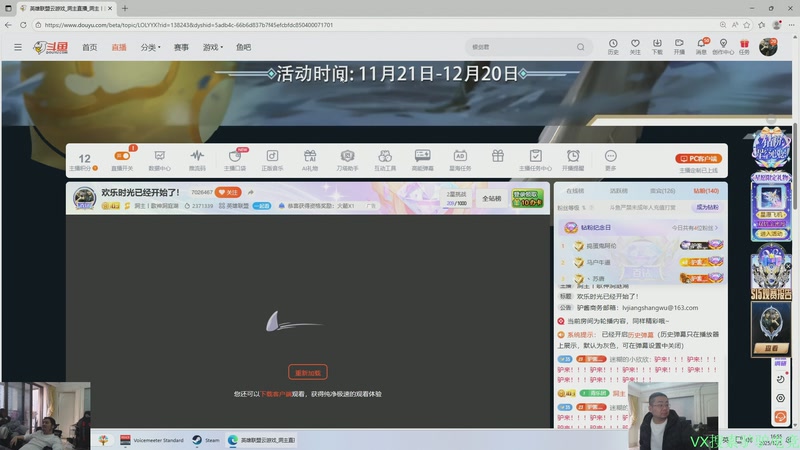Open 正版音乐 tool

(272, 160)
